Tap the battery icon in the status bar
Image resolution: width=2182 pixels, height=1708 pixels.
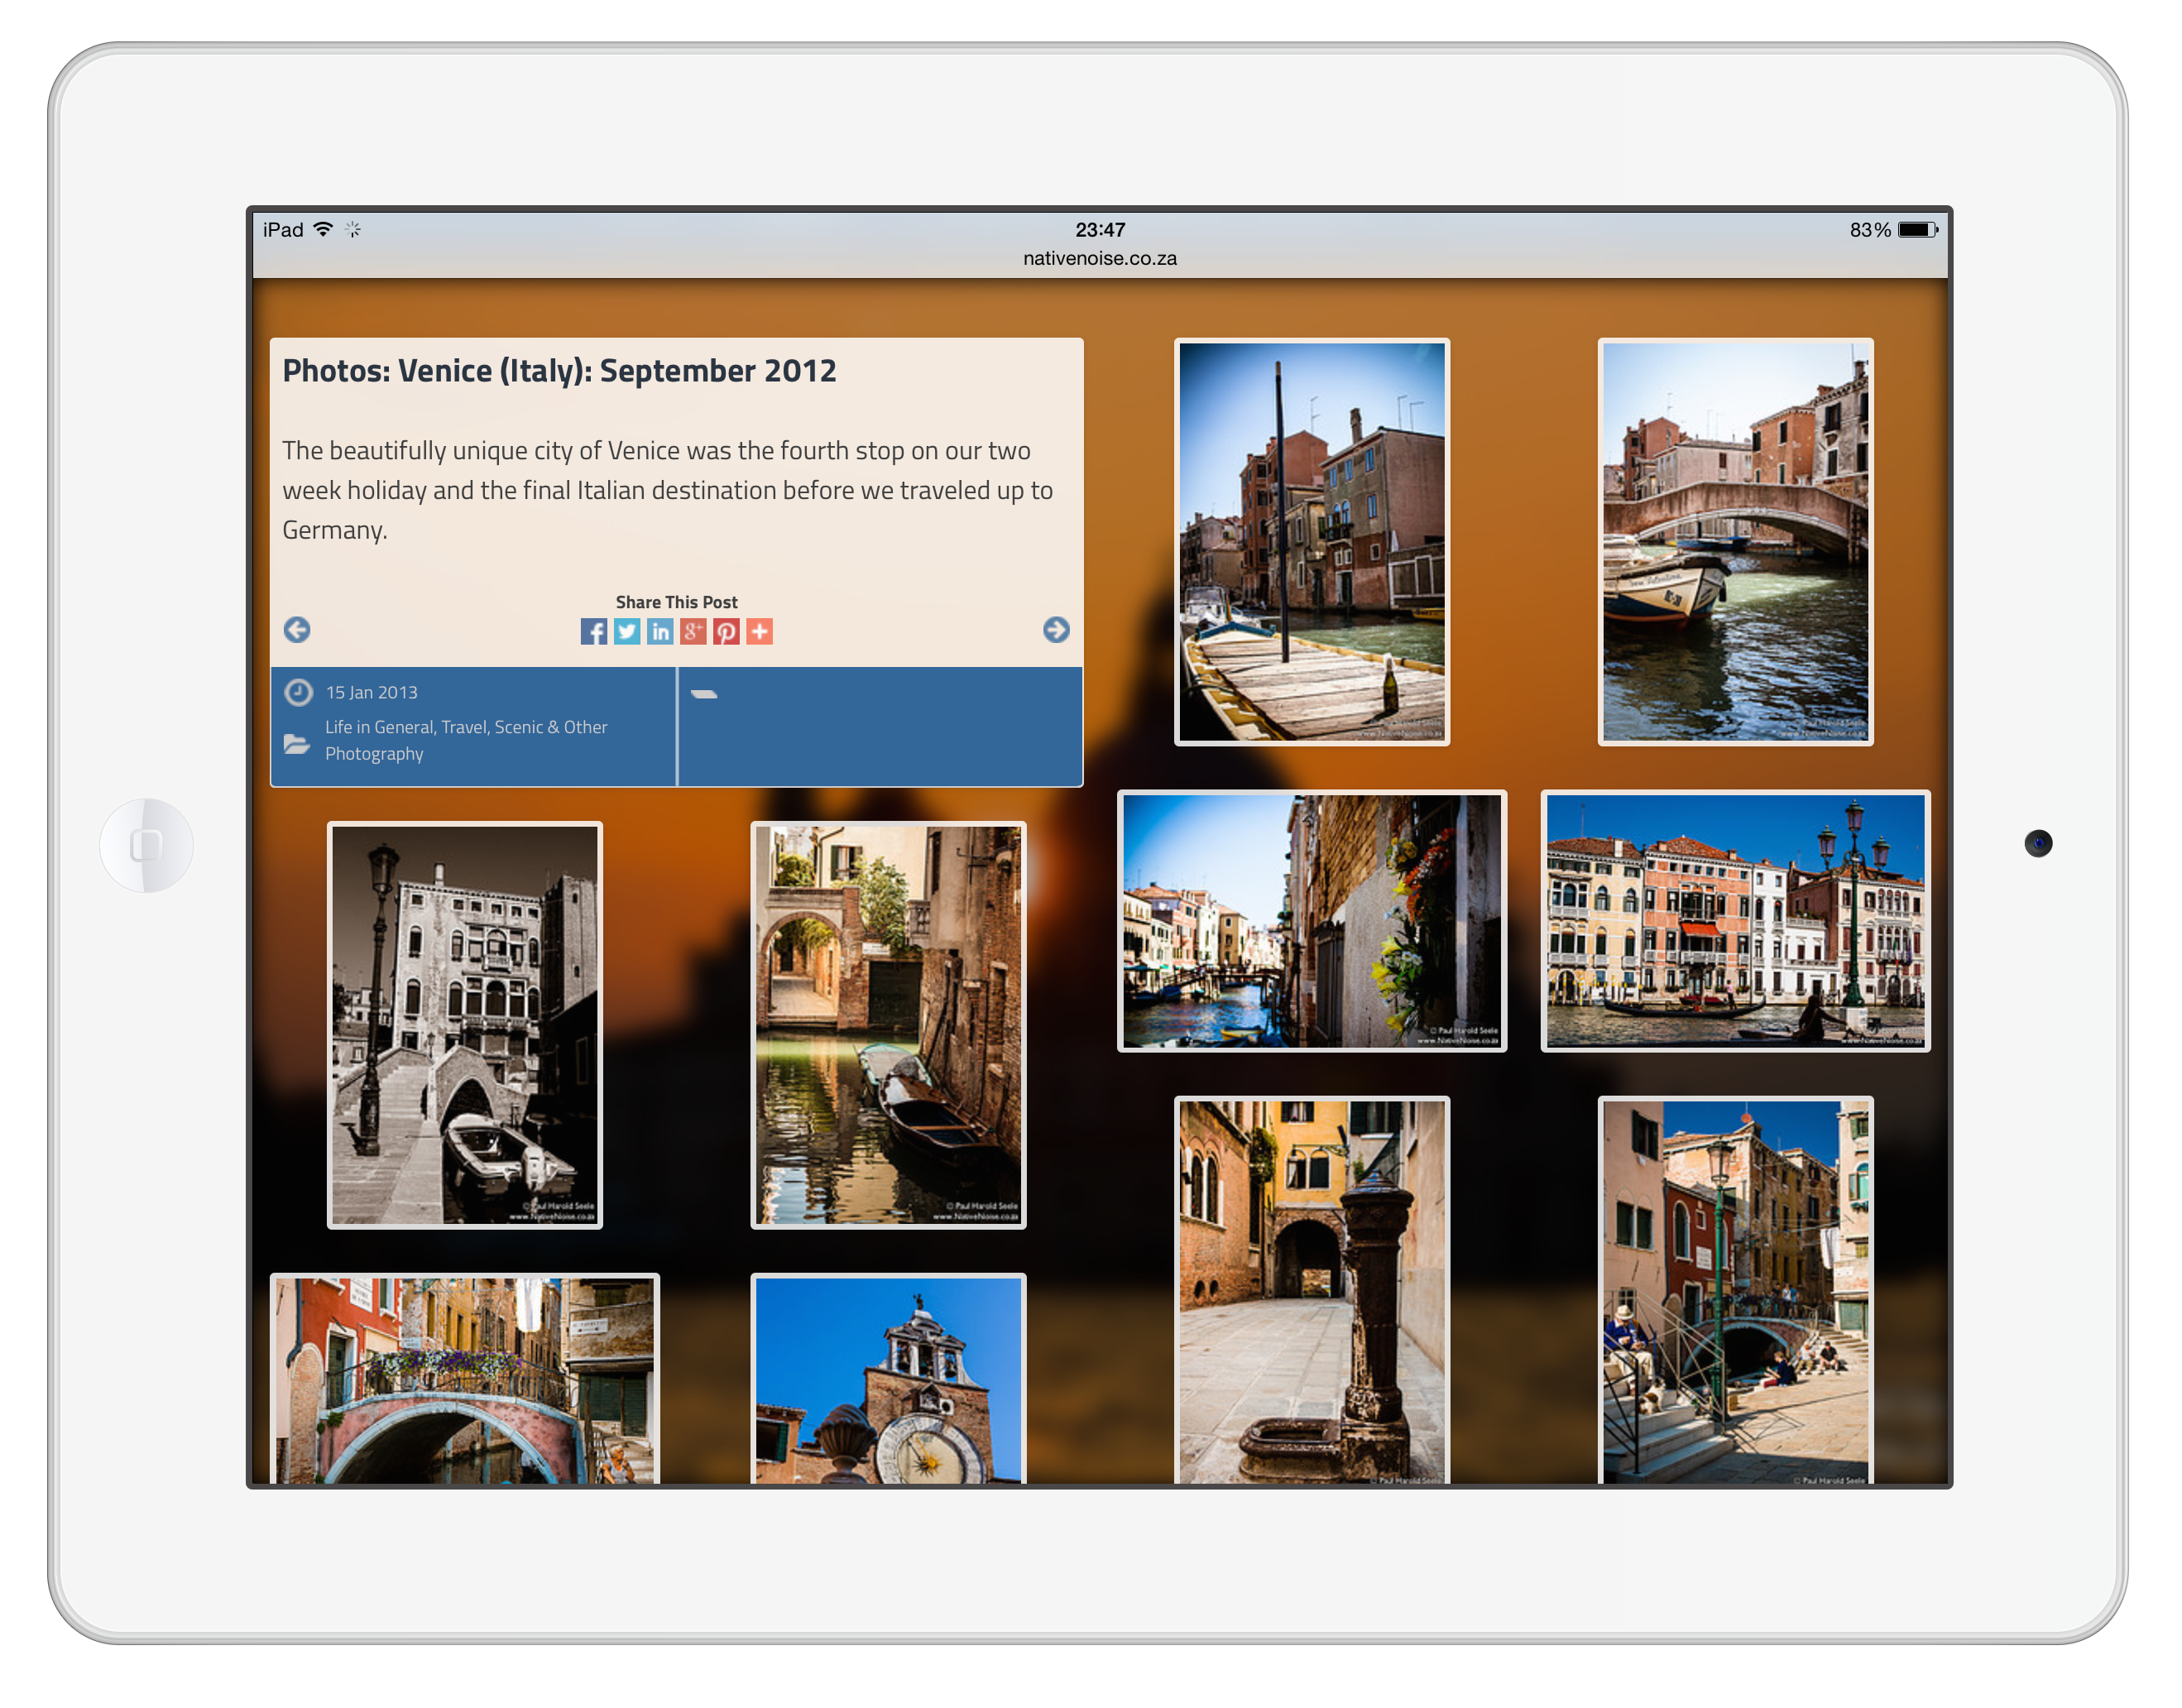tap(1918, 230)
